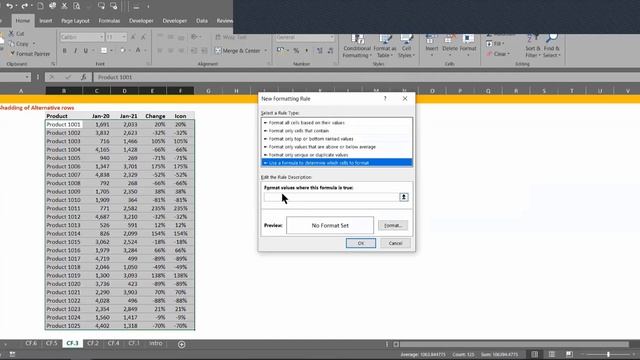Click the Format Painter tool

[x=30, y=53]
